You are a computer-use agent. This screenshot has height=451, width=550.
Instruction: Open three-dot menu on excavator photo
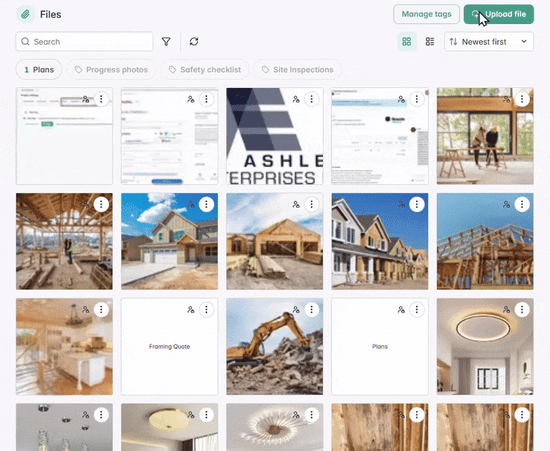coord(311,310)
